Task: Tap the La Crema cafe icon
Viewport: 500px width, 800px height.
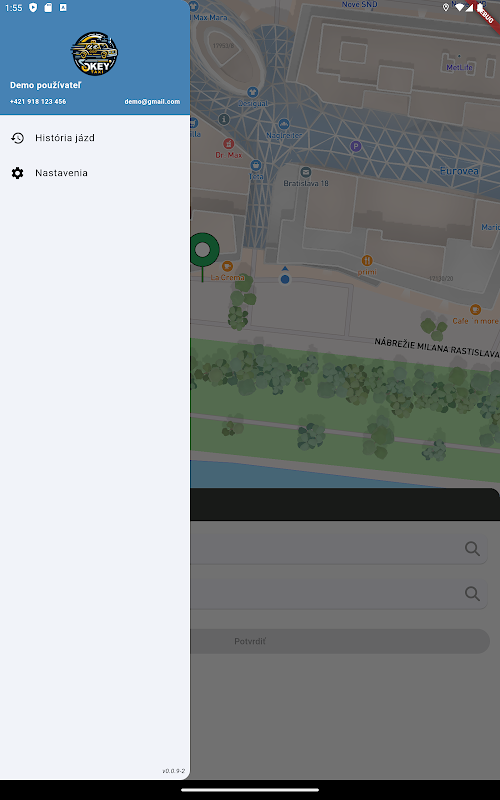Action: pyautogui.click(x=228, y=266)
